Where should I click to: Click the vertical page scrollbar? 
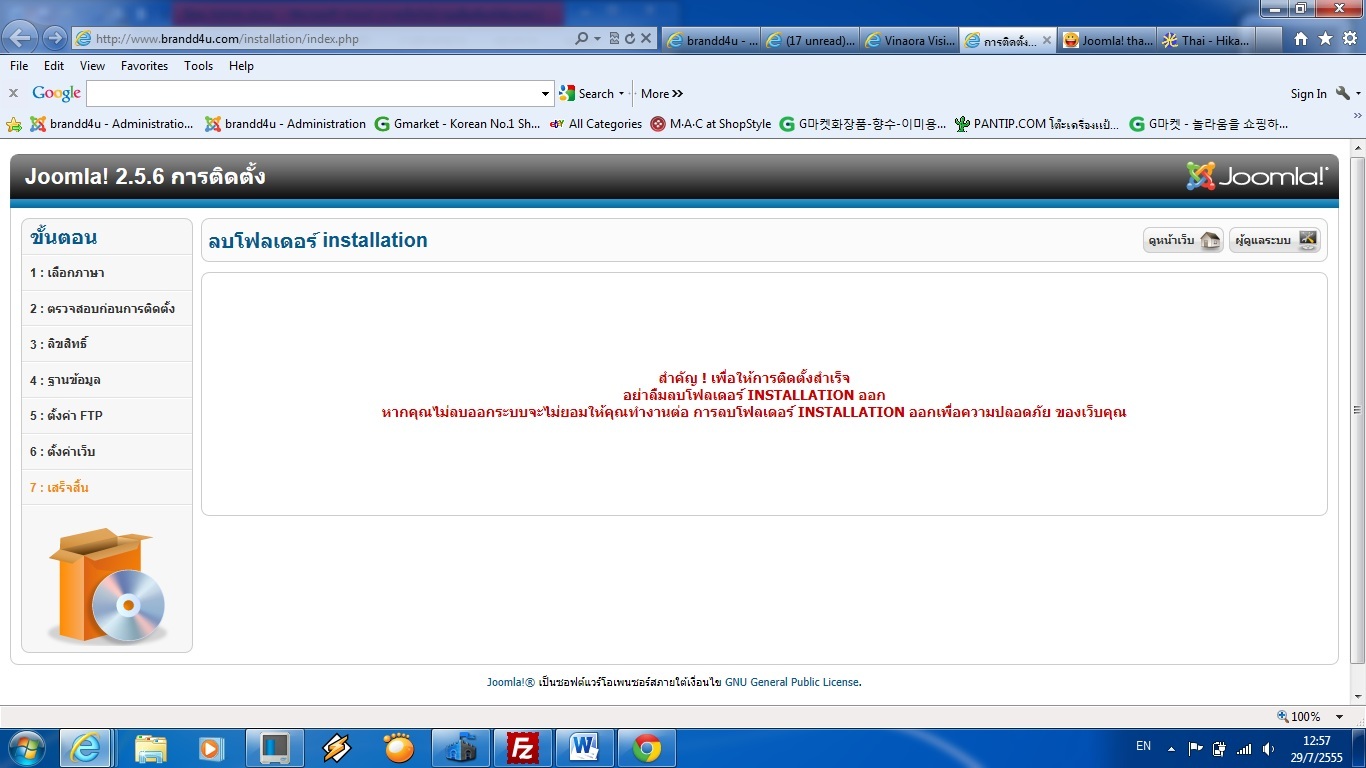click(1357, 410)
